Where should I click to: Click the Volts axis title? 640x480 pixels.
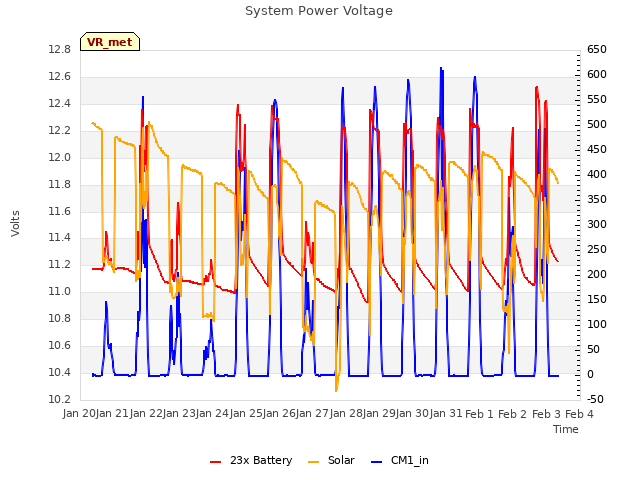(15, 223)
